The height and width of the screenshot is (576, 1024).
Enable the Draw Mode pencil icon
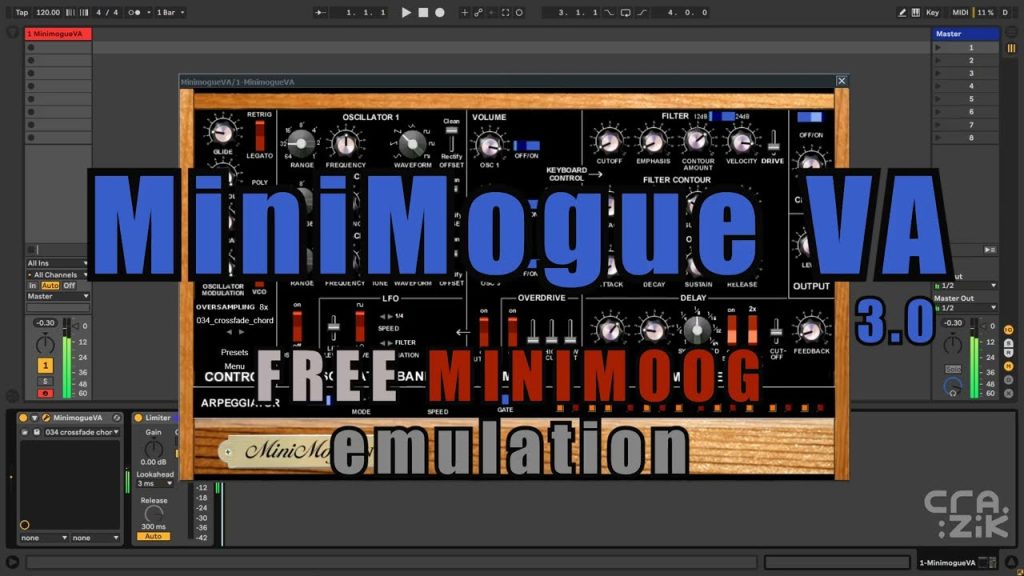(902, 12)
